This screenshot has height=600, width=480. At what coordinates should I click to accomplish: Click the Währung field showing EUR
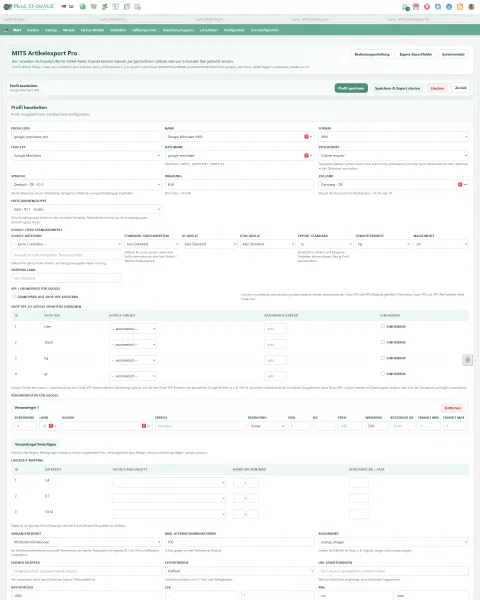click(240, 184)
